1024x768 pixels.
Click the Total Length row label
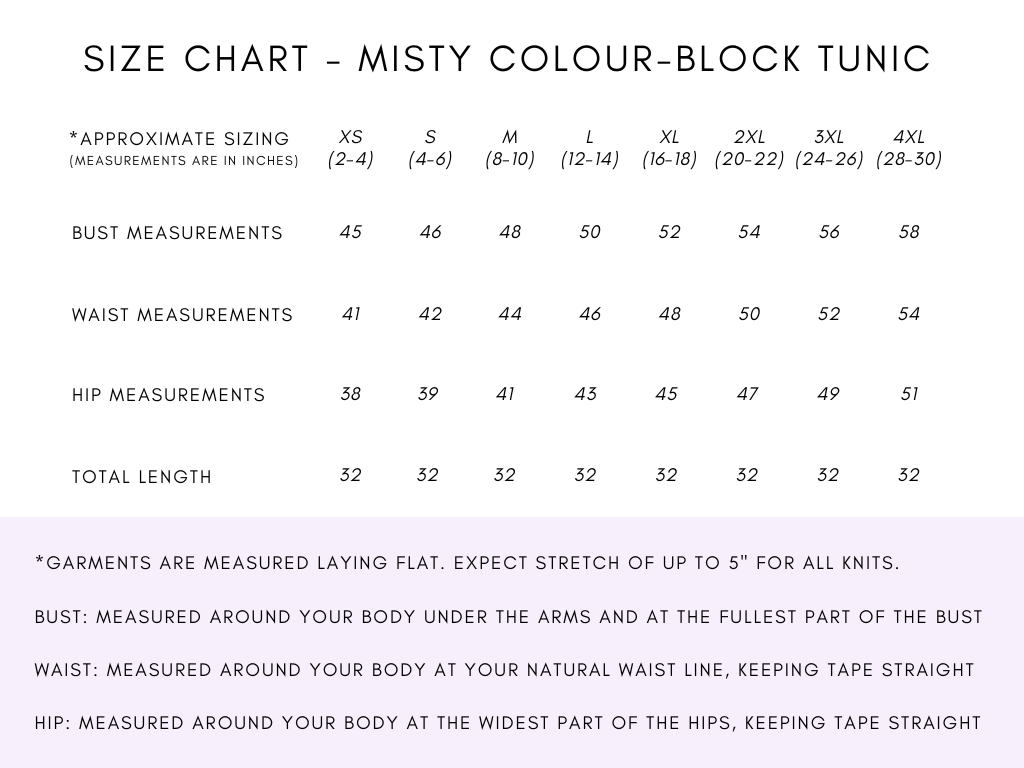point(142,477)
